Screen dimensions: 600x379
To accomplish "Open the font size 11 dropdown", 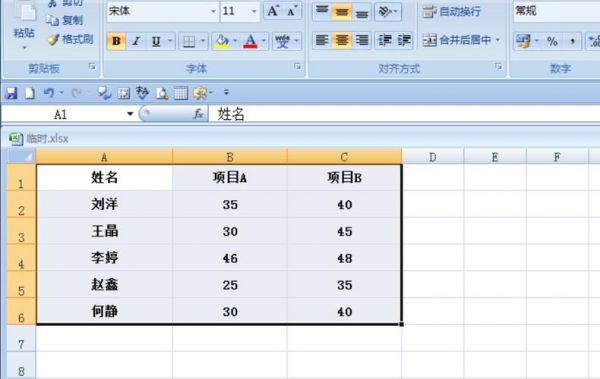I will [253, 11].
